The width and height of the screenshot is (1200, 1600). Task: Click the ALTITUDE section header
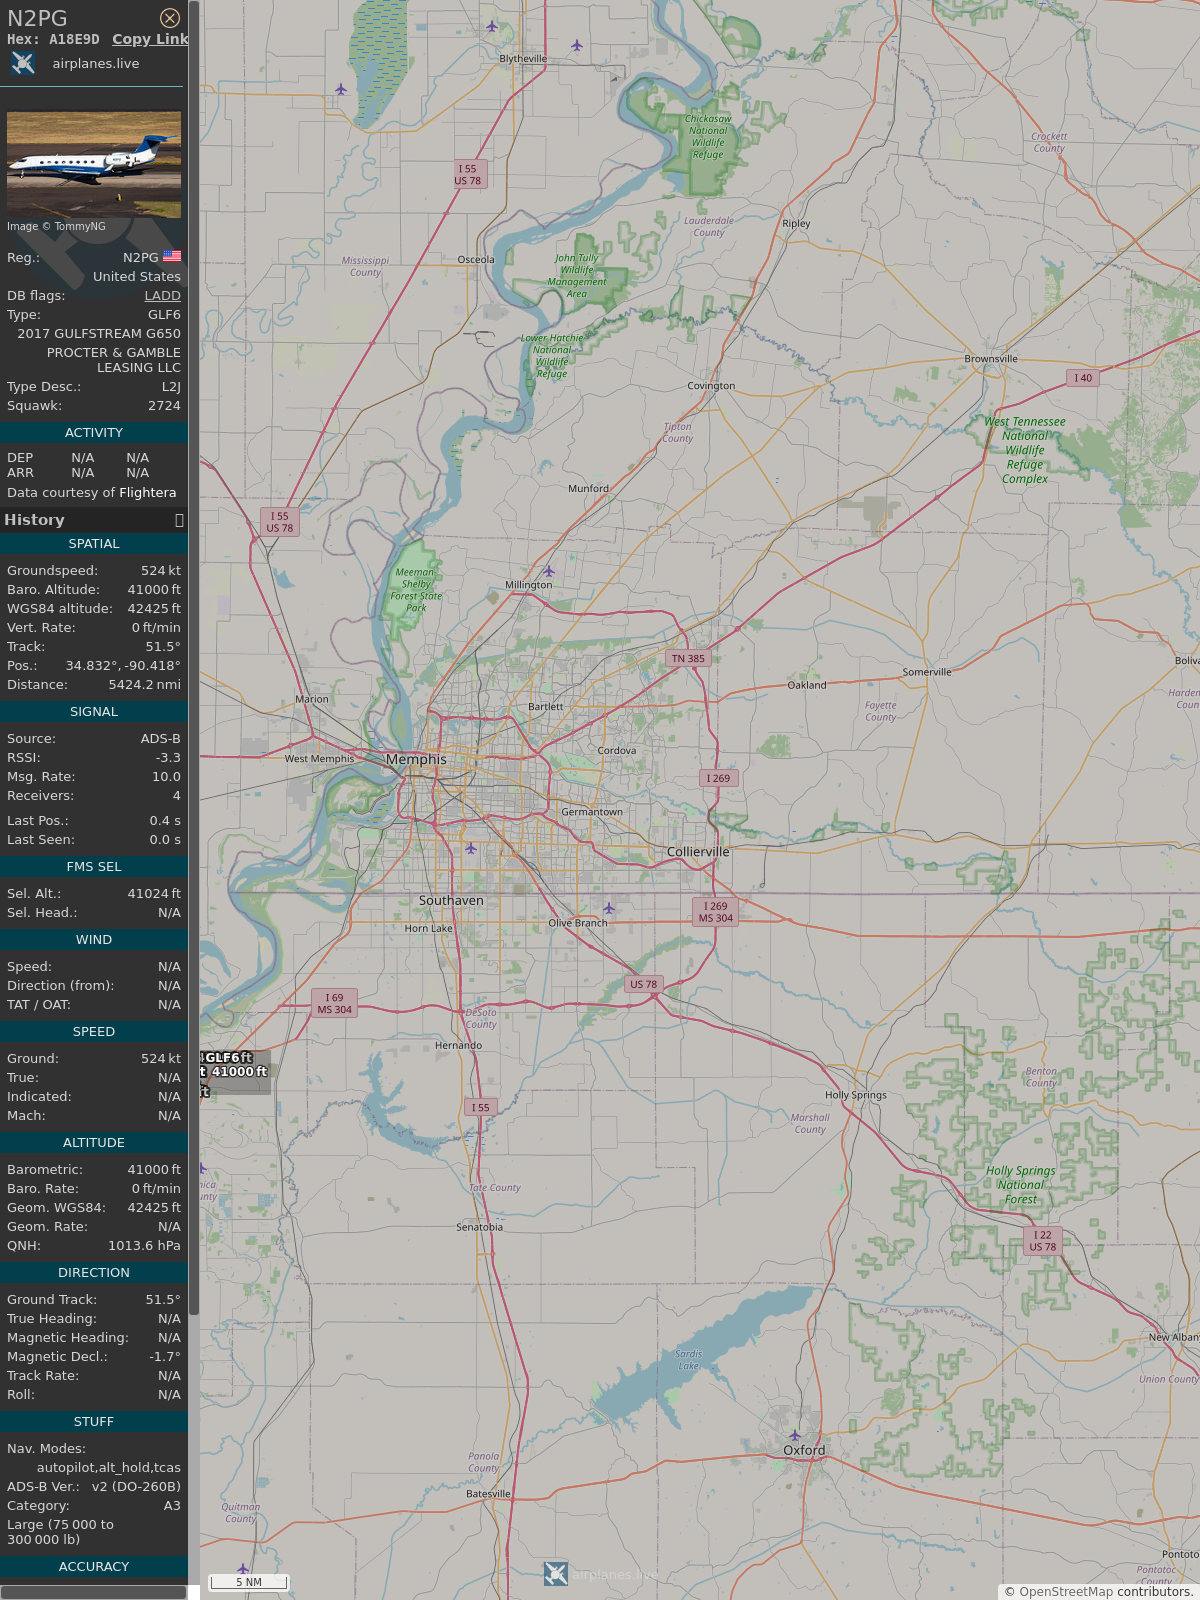94,1143
